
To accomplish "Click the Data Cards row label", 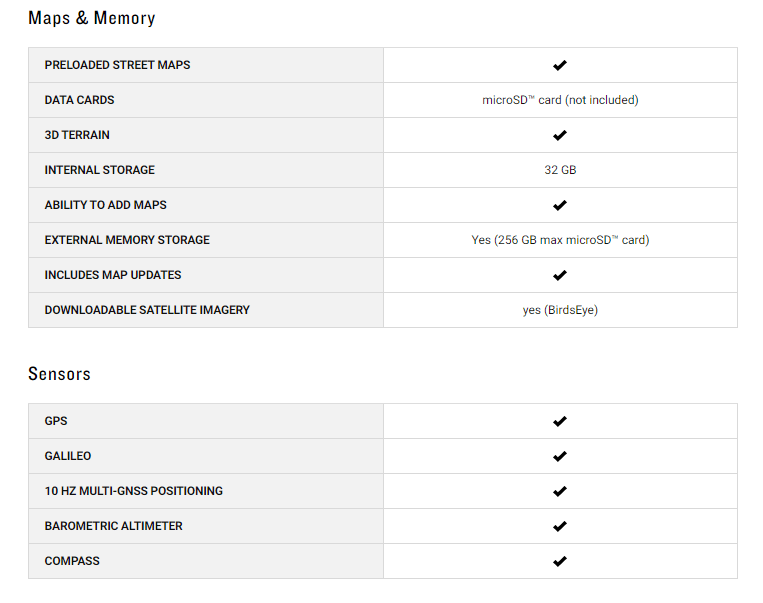I will (x=79, y=100).
